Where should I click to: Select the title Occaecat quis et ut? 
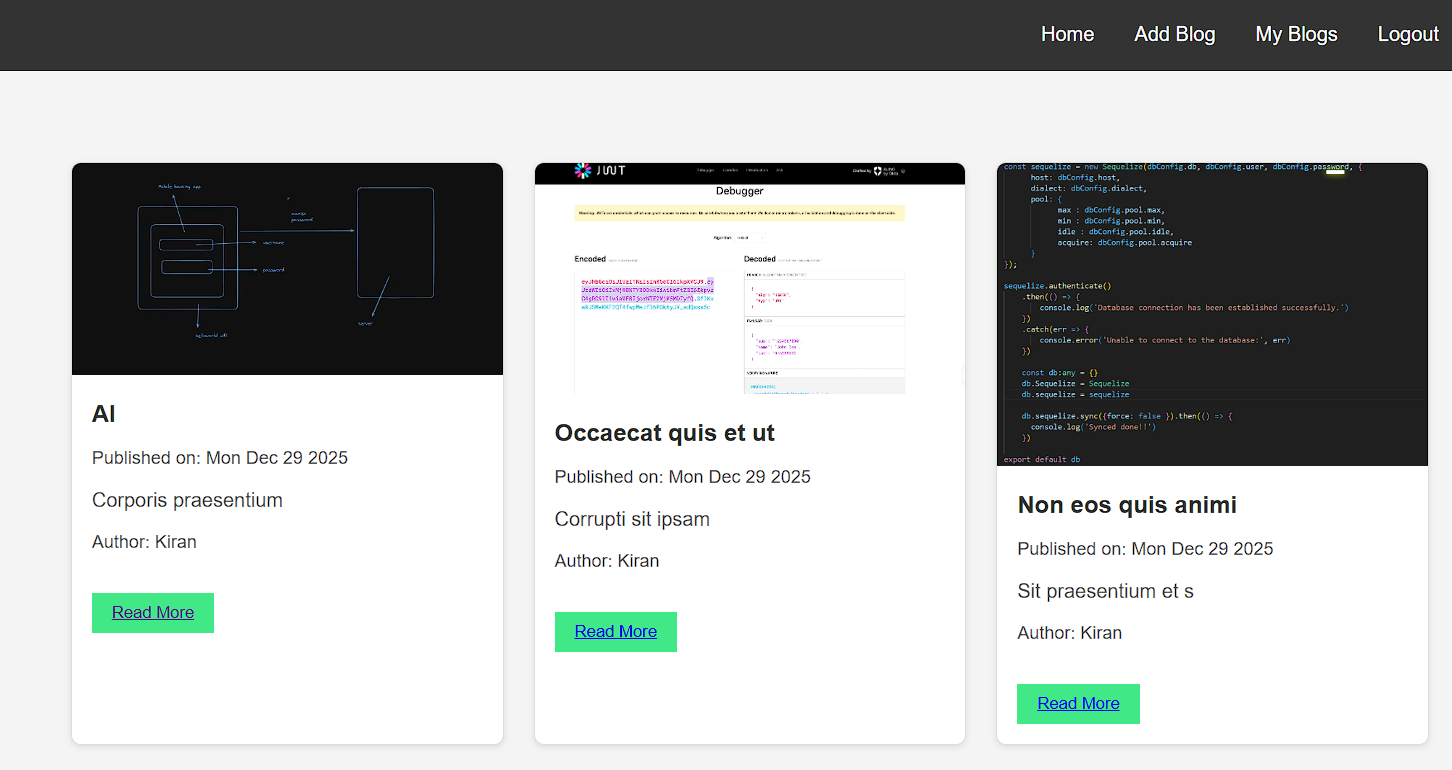click(x=665, y=433)
